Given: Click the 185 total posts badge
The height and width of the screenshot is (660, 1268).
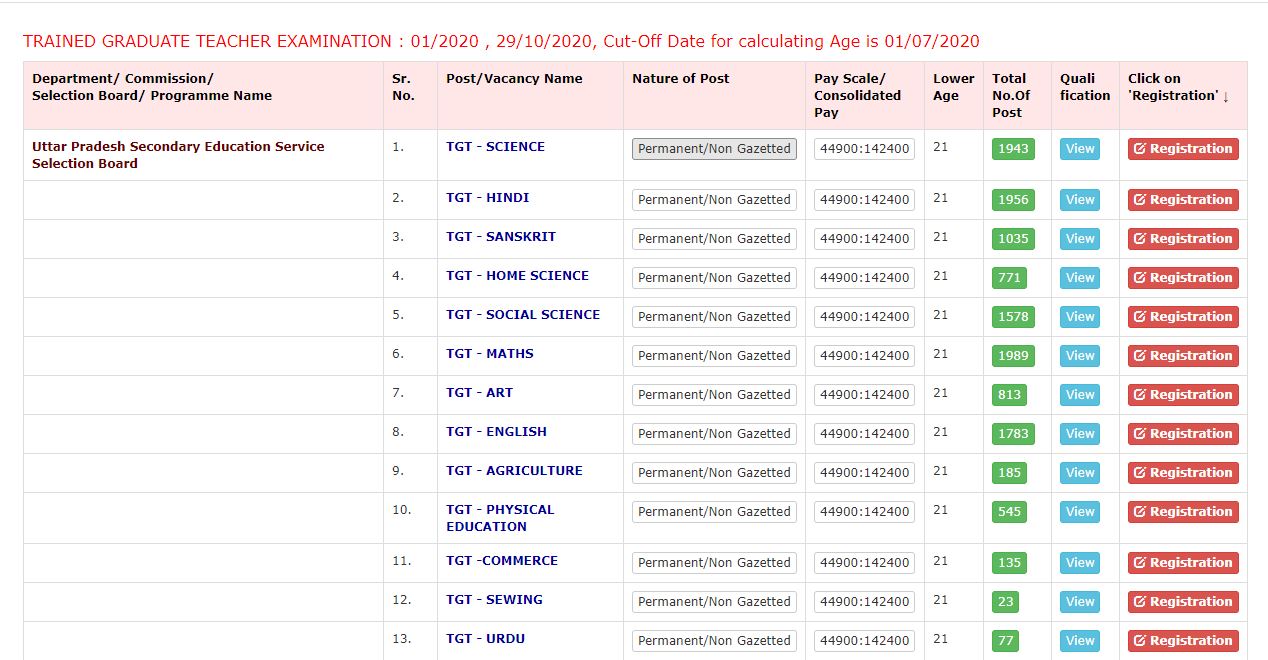Looking at the screenshot, I should [1010, 473].
